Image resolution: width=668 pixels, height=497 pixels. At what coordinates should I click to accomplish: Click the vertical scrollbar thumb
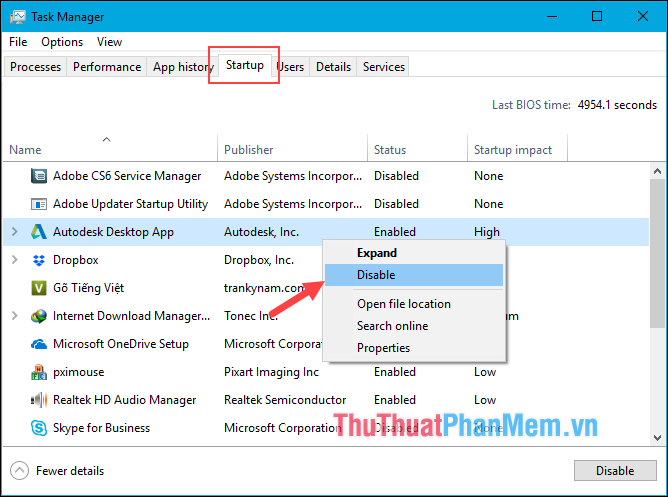(x=657, y=253)
